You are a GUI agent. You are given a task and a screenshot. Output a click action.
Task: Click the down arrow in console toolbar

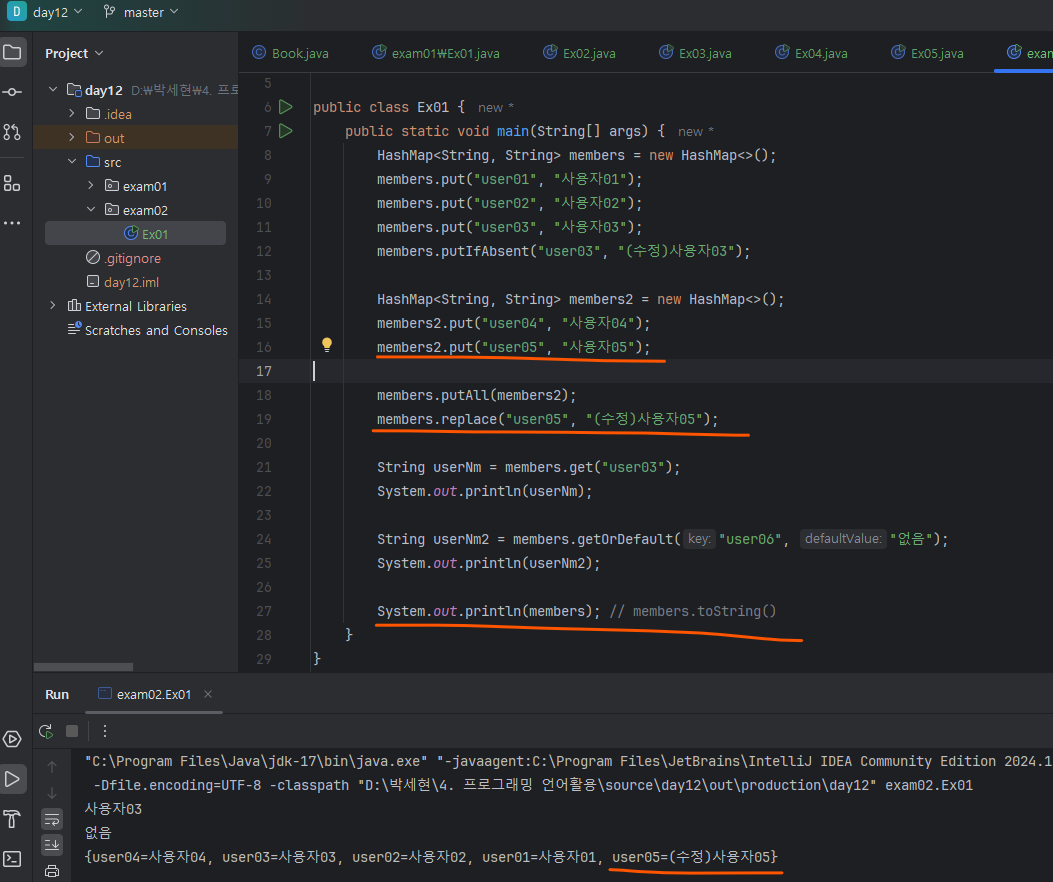[x=52, y=793]
